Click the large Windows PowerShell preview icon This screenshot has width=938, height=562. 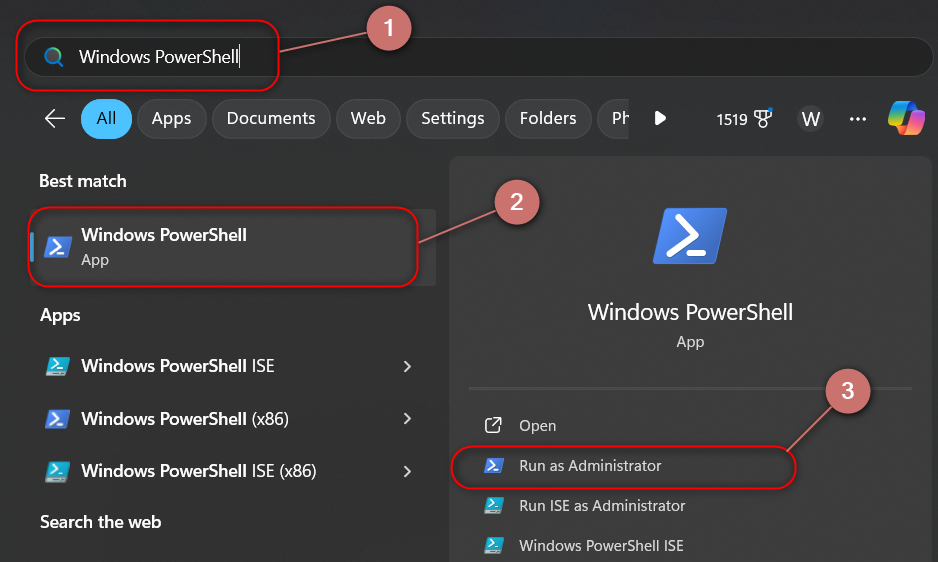(x=690, y=236)
